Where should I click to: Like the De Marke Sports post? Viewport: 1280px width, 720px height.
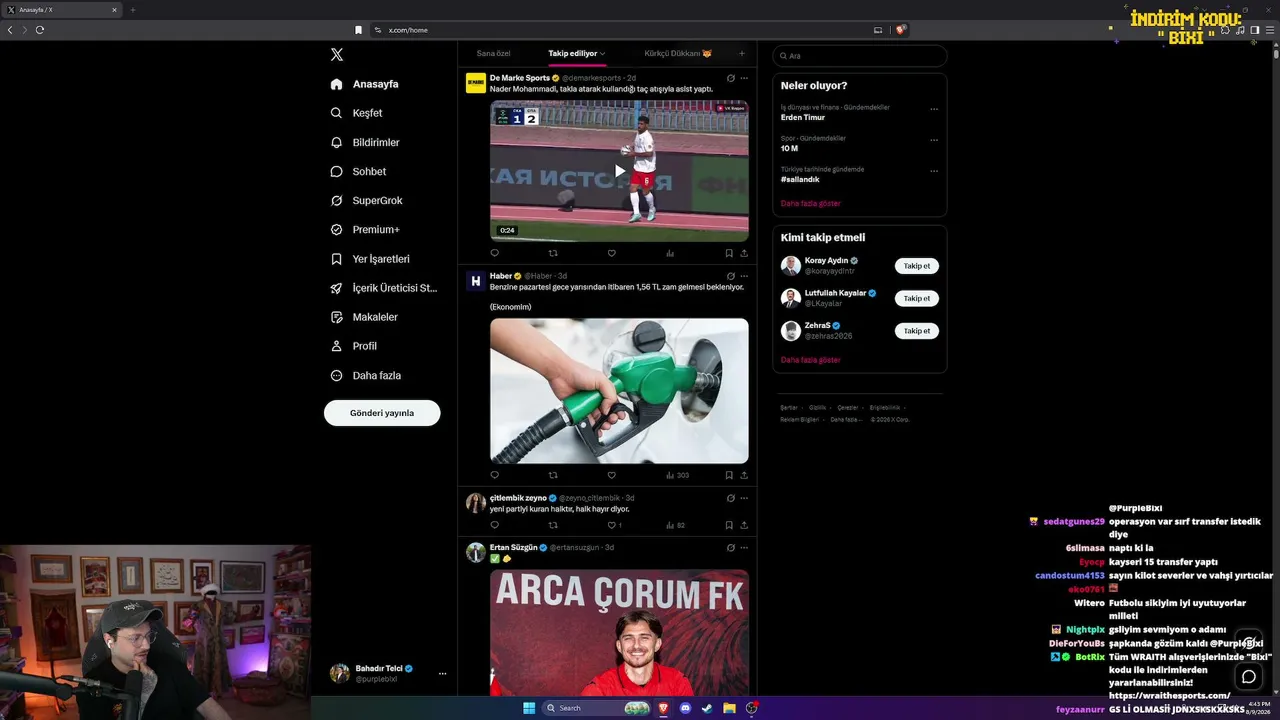pos(612,253)
